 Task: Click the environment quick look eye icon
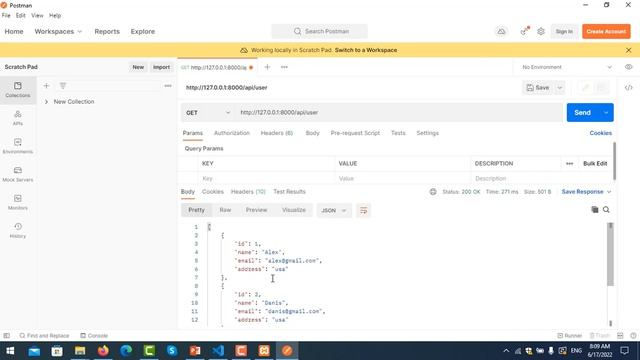629,67
